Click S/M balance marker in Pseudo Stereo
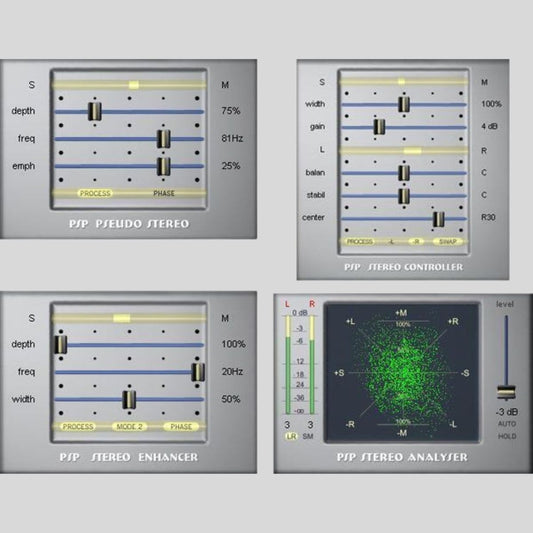 coord(134,85)
